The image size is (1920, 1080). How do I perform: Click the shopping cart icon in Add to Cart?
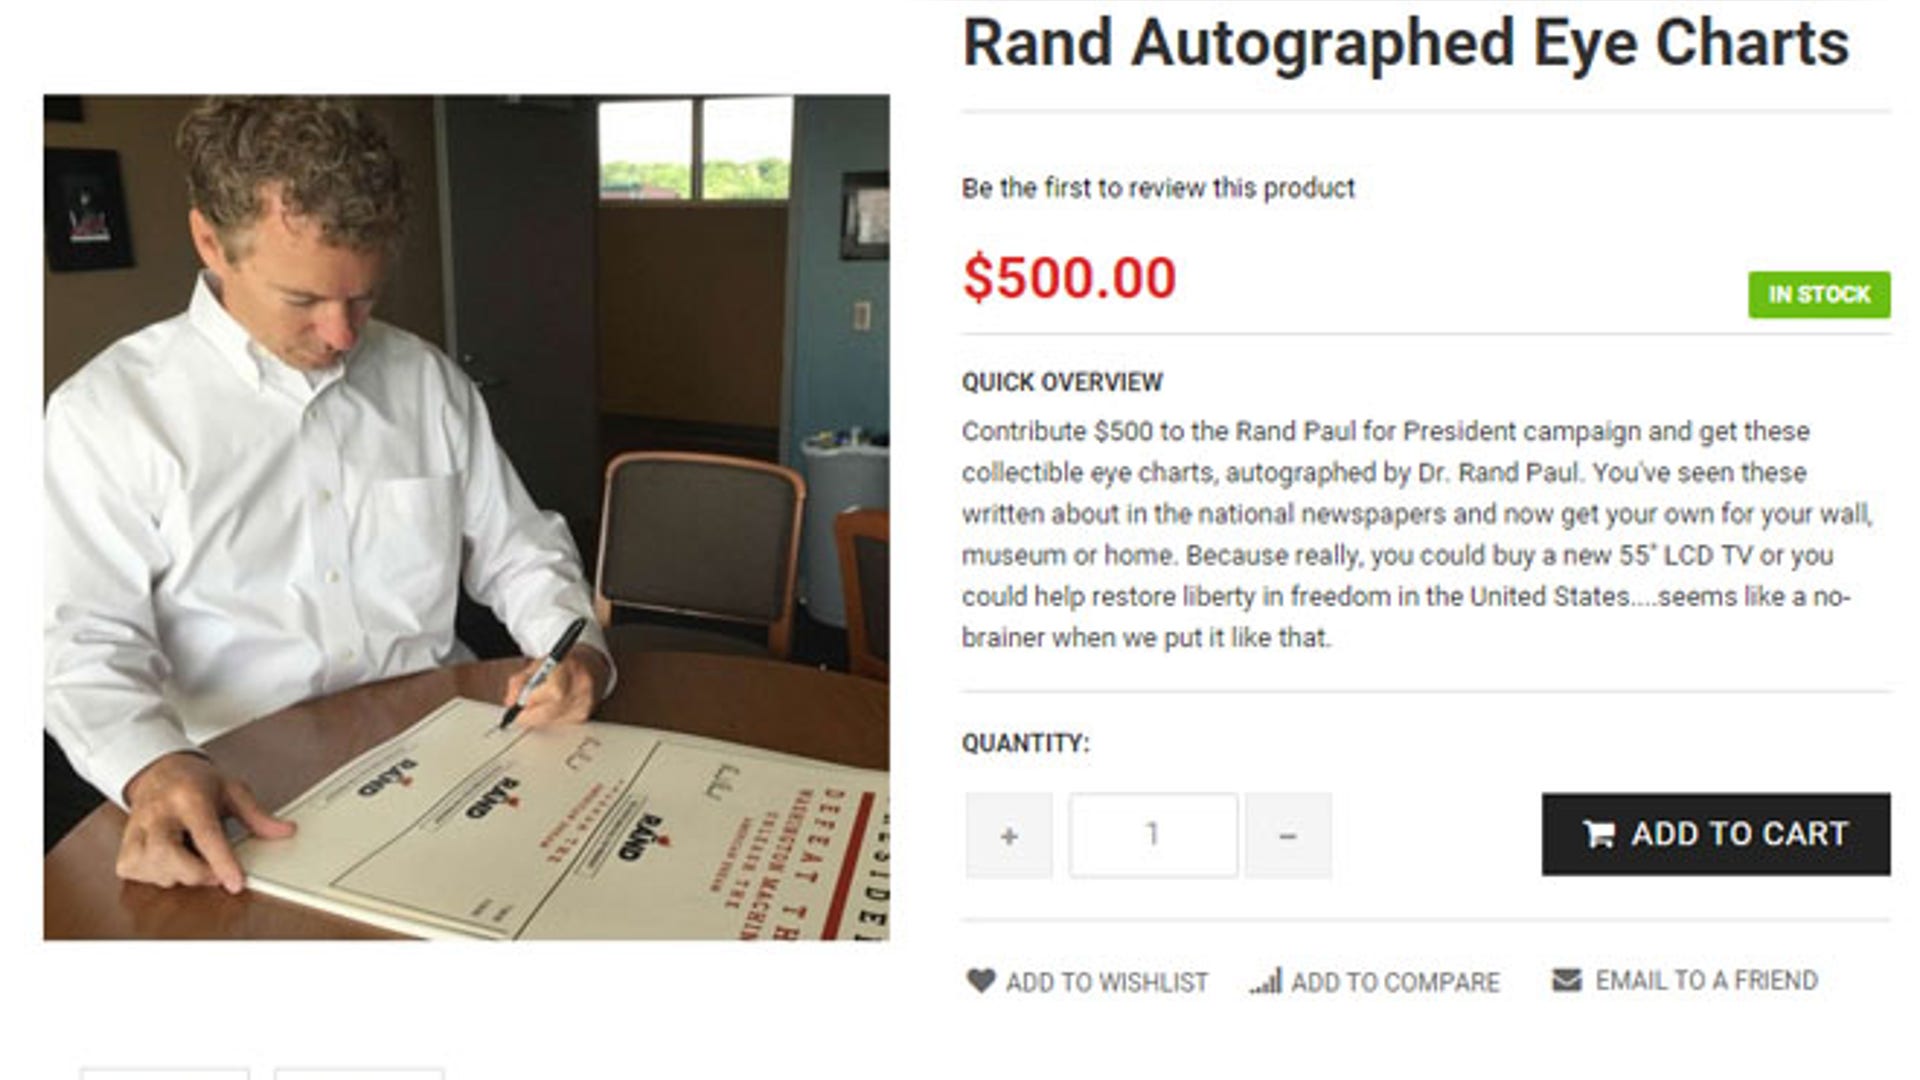pos(1599,834)
